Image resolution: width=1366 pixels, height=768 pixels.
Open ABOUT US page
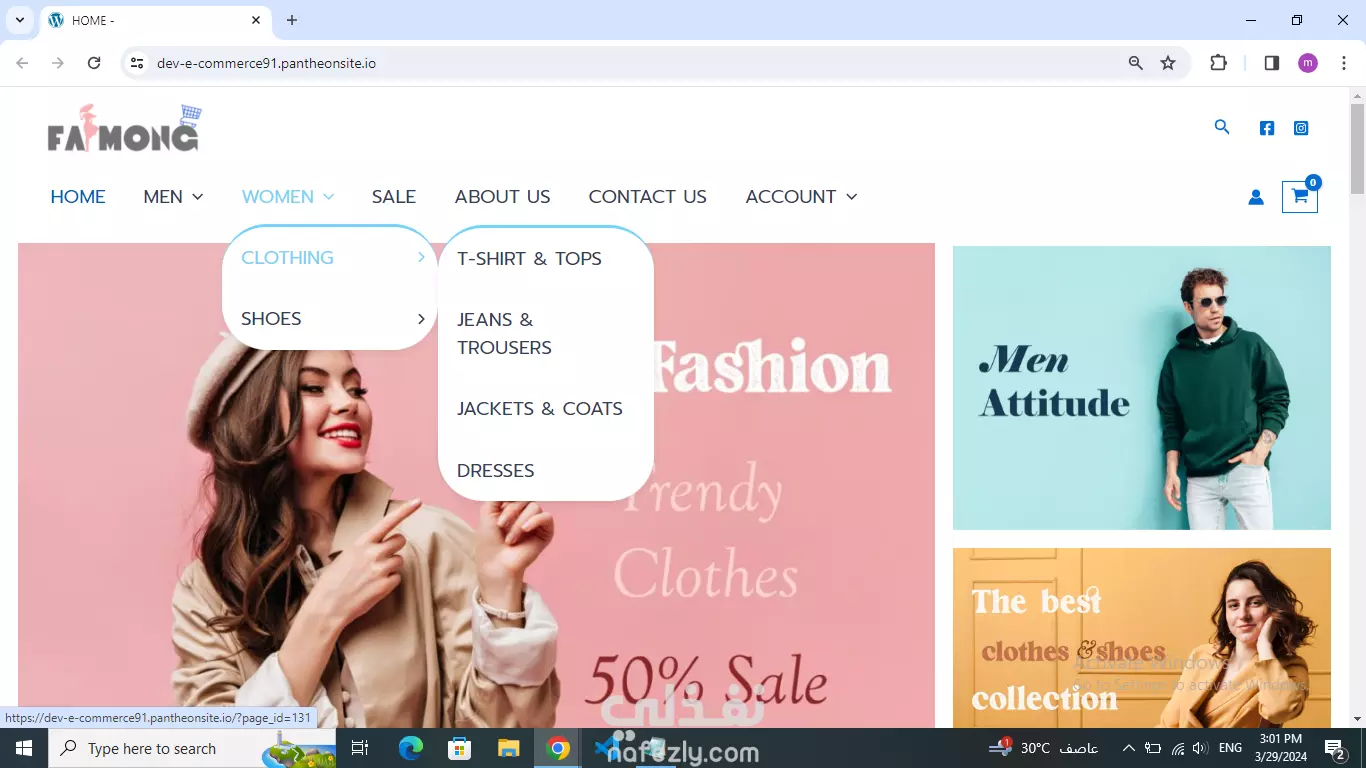(503, 197)
